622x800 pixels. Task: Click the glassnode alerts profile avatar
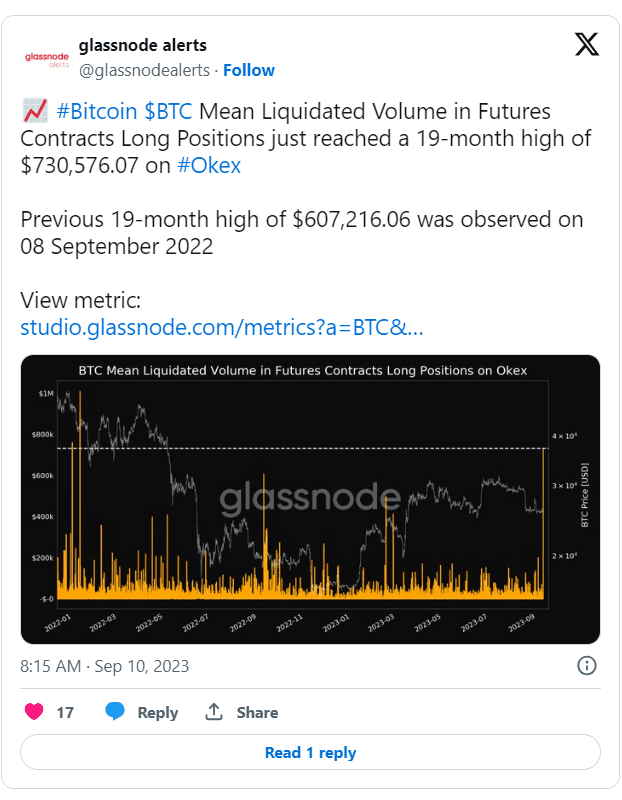point(47,57)
